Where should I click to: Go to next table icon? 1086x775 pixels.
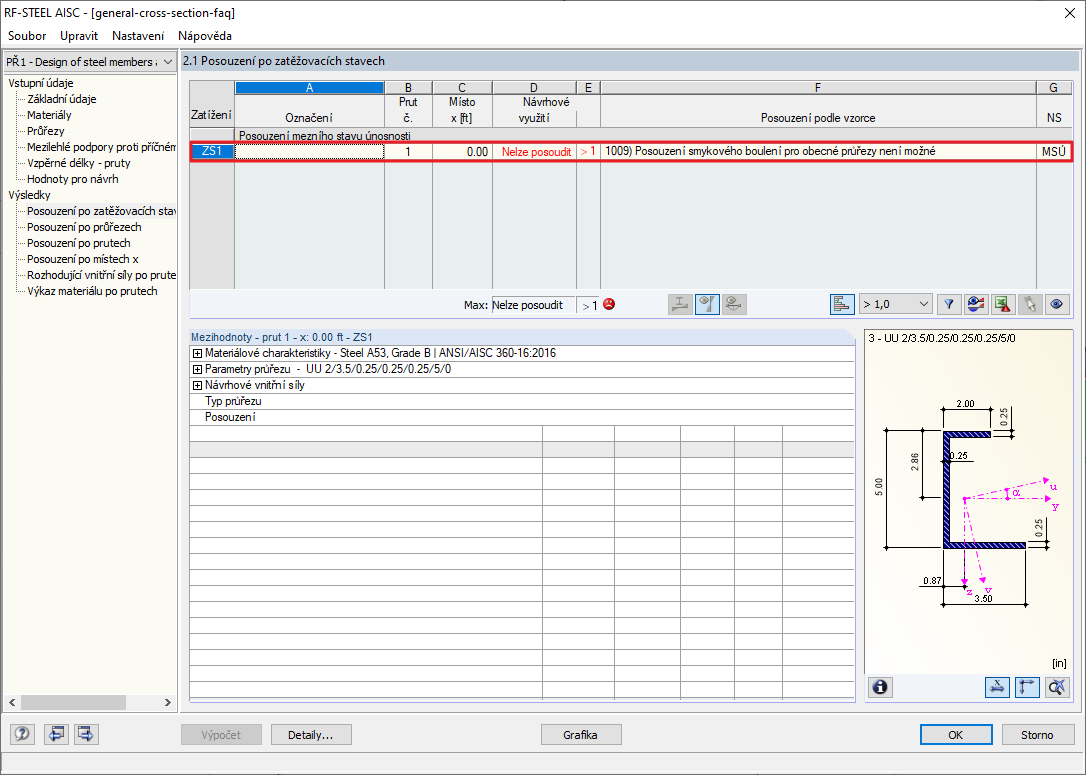pyautogui.click(x=86, y=733)
